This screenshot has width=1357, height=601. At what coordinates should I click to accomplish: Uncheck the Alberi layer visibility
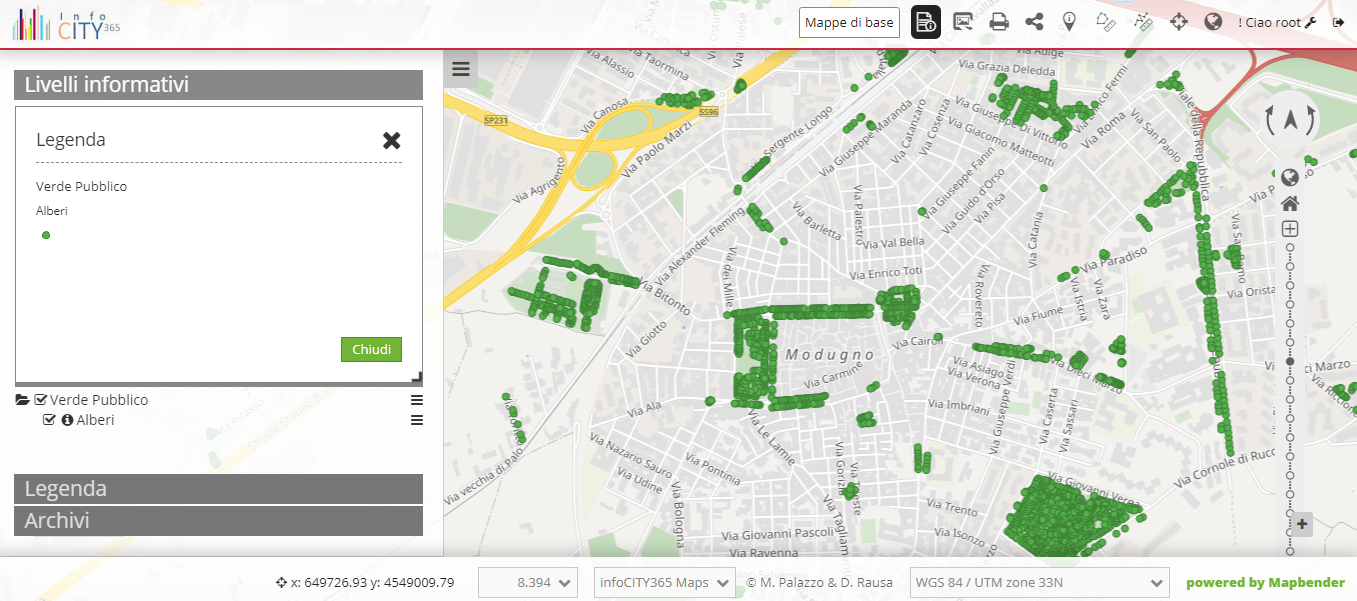49,420
